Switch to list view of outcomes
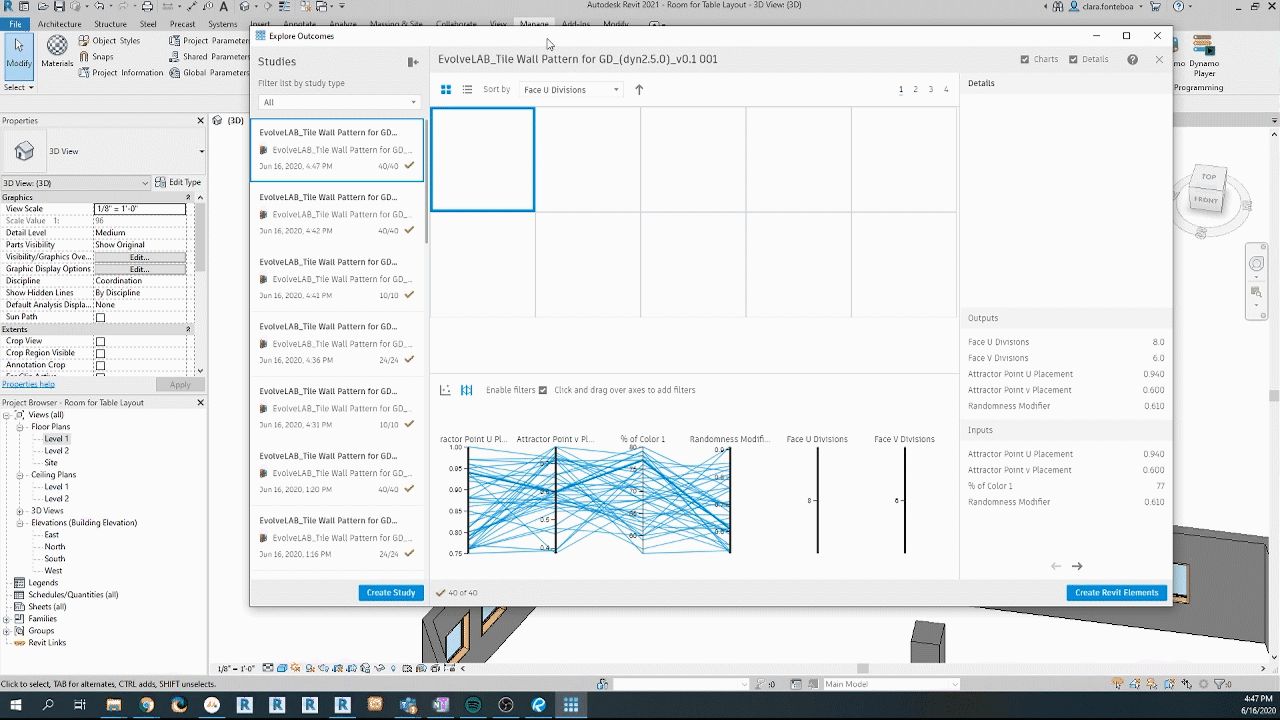The height and width of the screenshot is (720, 1280). click(467, 89)
